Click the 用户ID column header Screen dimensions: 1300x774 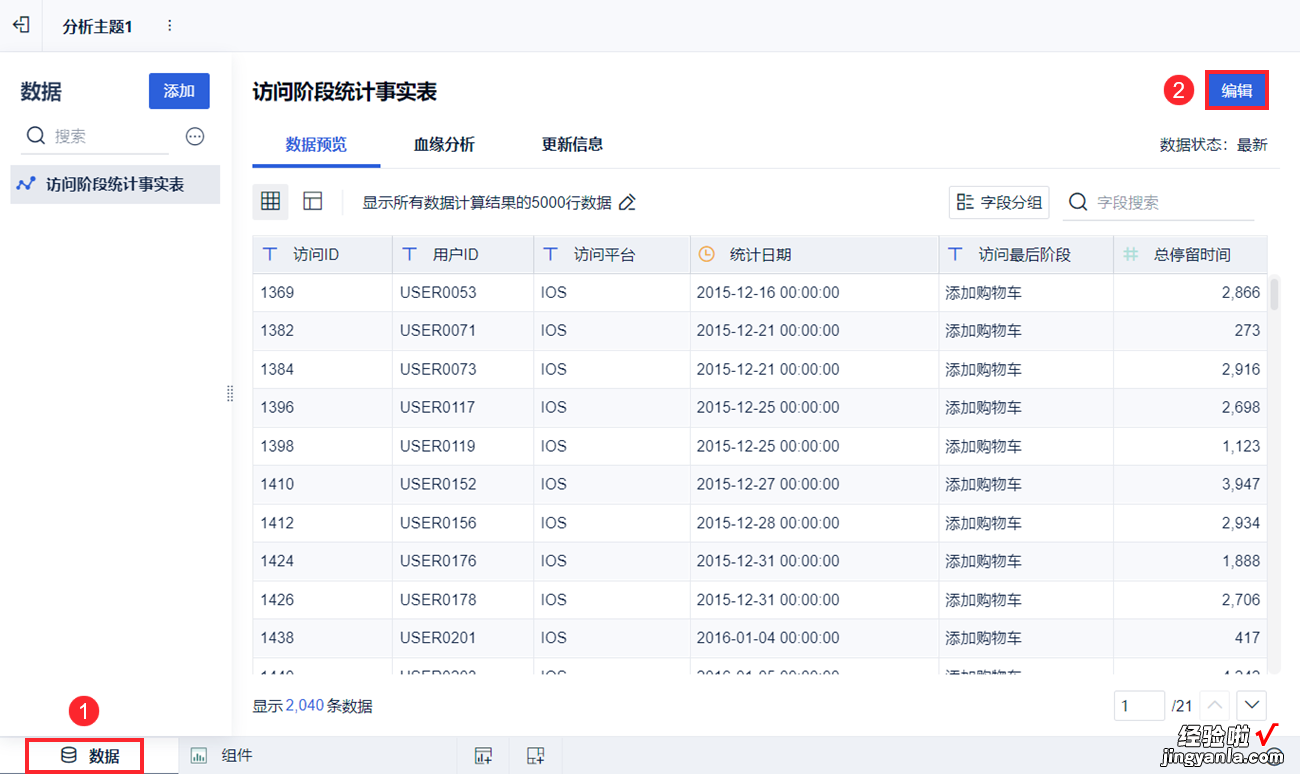[463, 255]
